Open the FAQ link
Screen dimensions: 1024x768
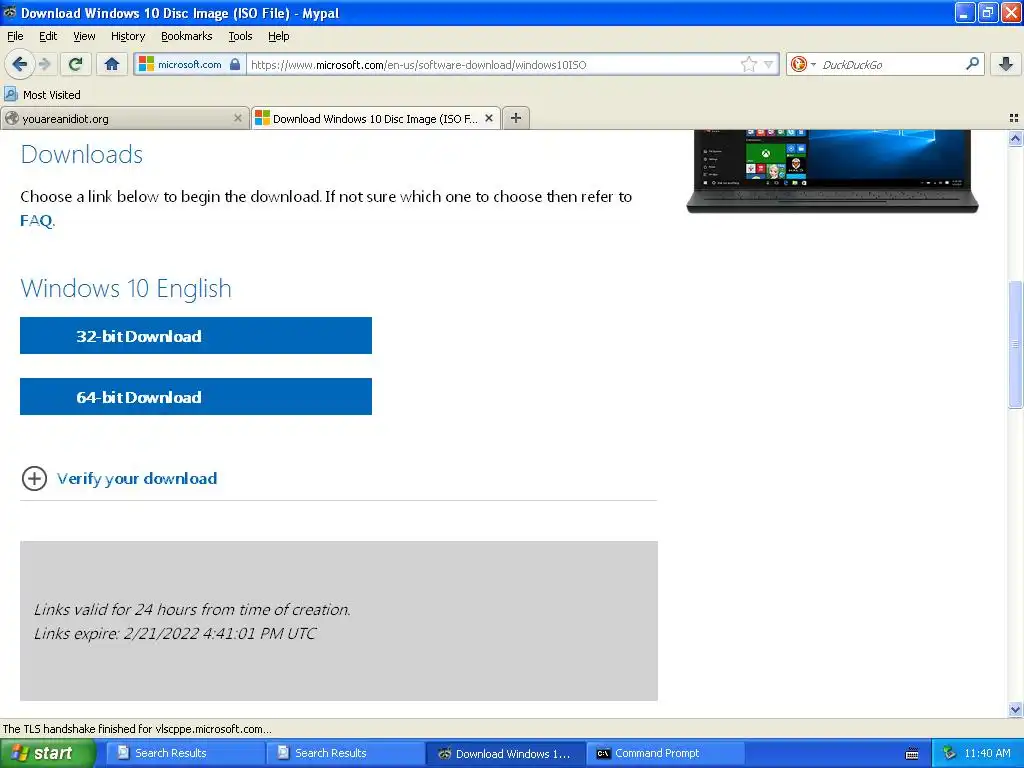coord(36,221)
